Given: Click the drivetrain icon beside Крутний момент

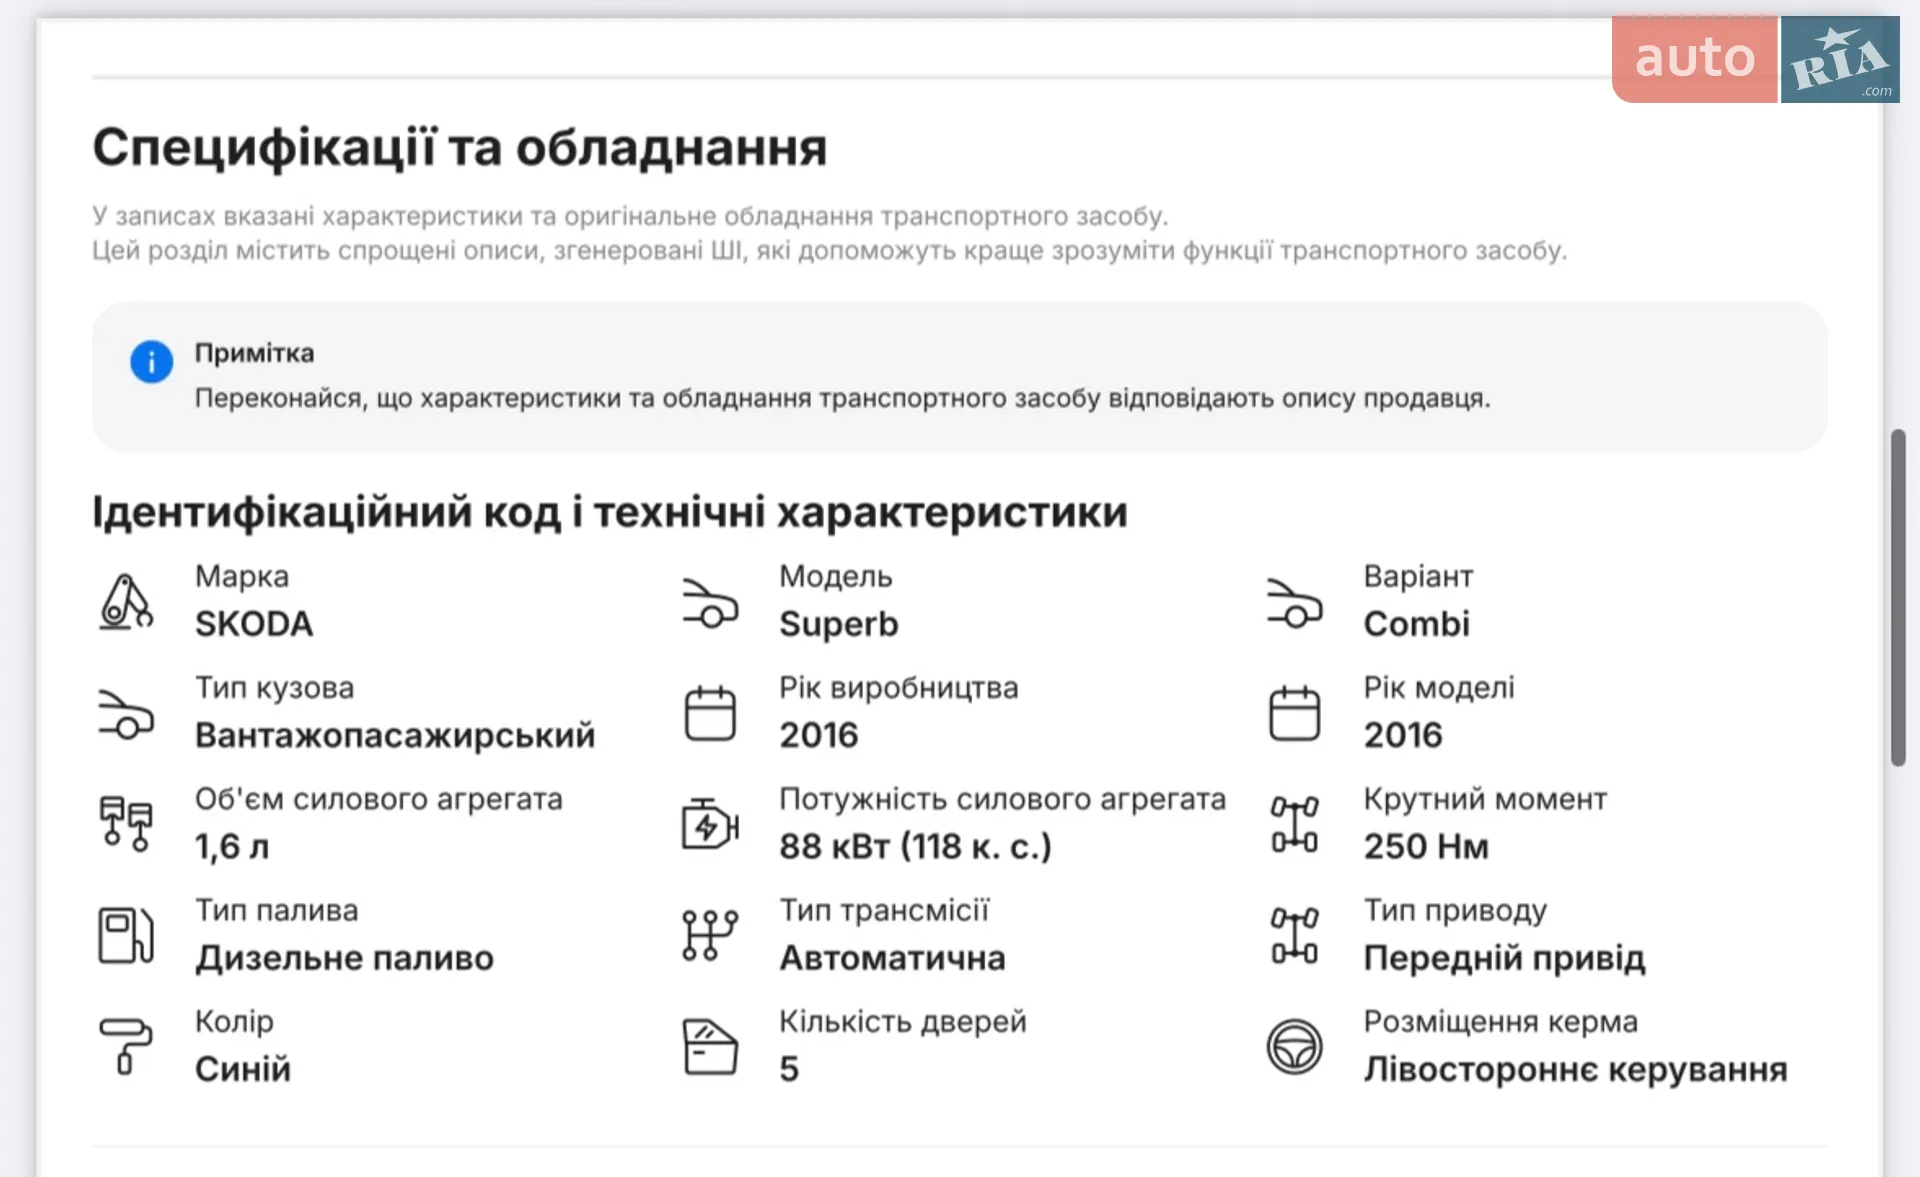Looking at the screenshot, I should 1294,824.
